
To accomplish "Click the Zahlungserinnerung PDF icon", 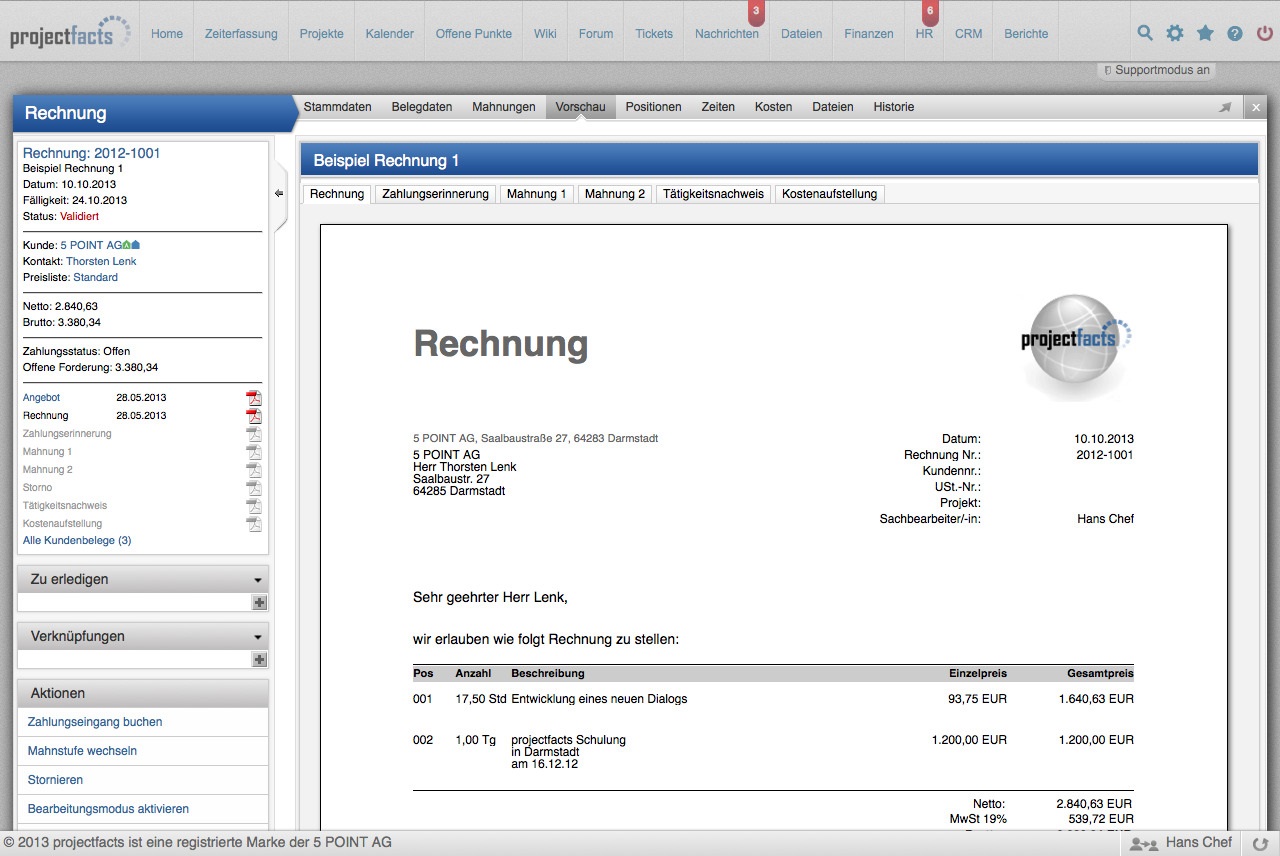I will (254, 434).
